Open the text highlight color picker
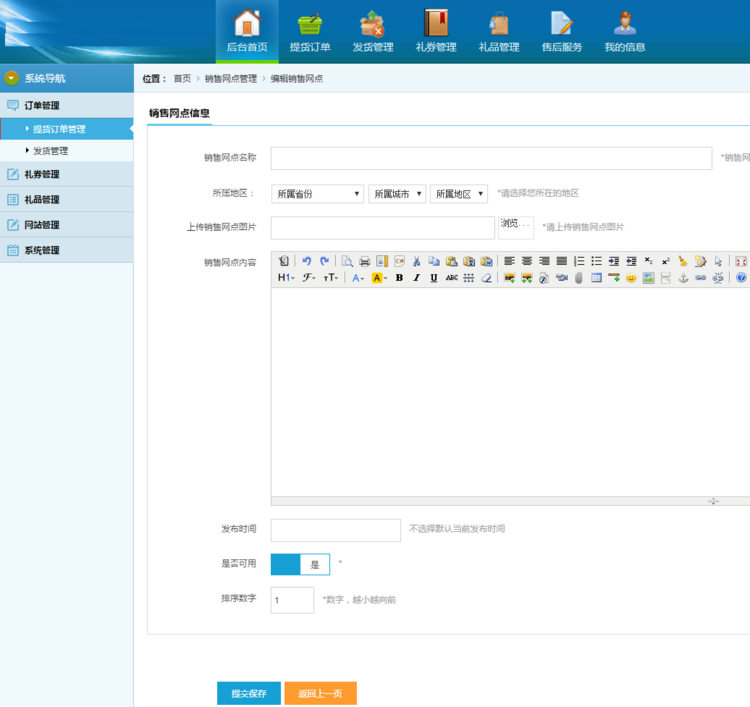The width and height of the screenshot is (750, 707). pyautogui.click(x=379, y=278)
